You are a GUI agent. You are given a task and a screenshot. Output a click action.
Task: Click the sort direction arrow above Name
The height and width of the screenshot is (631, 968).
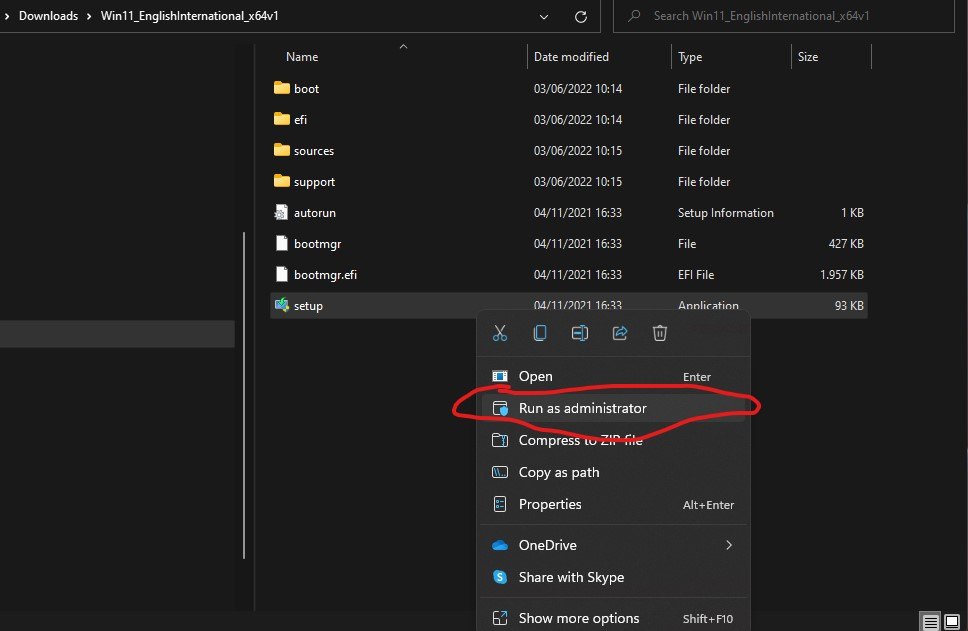[403, 46]
